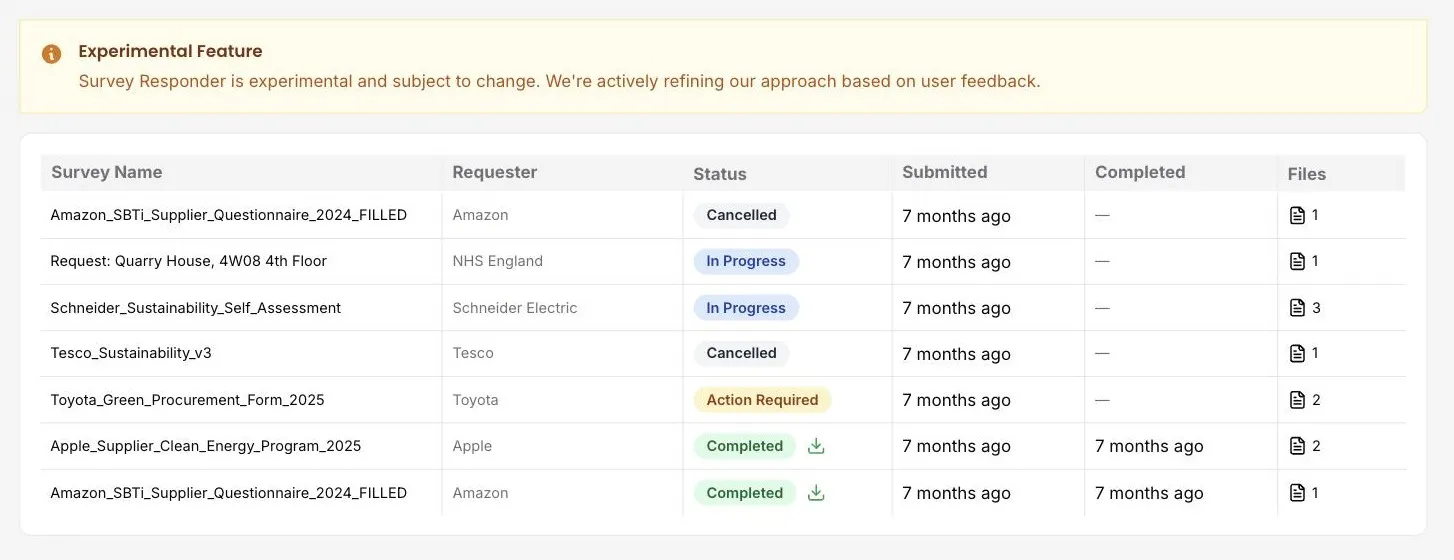Click the Files column header

click(1307, 174)
